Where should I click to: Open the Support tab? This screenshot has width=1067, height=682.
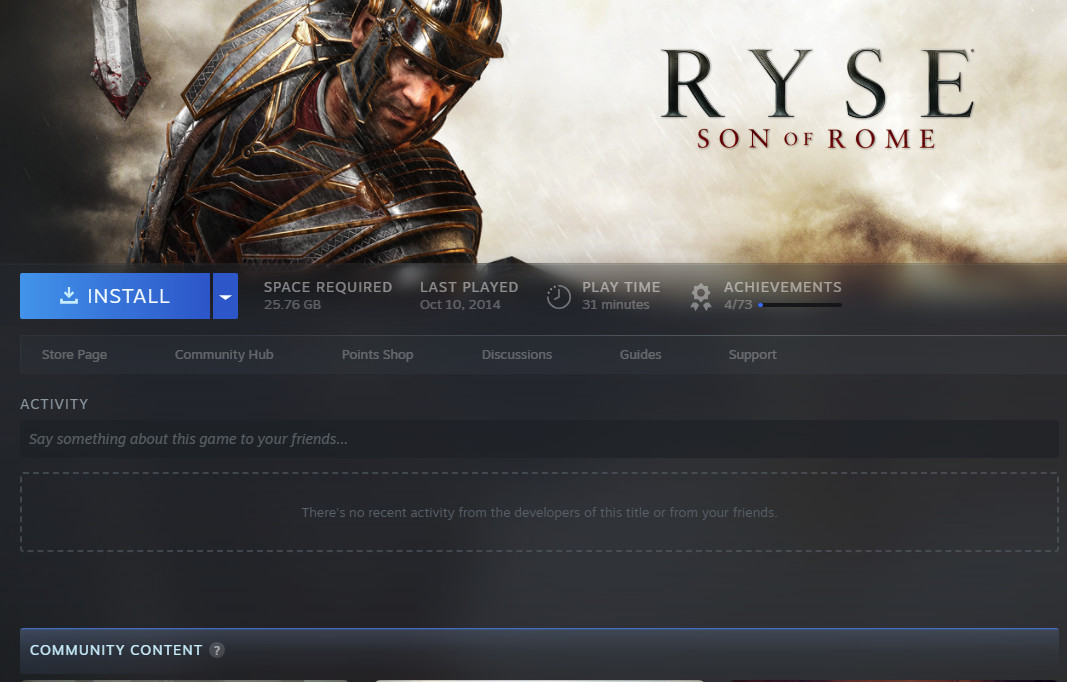coord(752,355)
